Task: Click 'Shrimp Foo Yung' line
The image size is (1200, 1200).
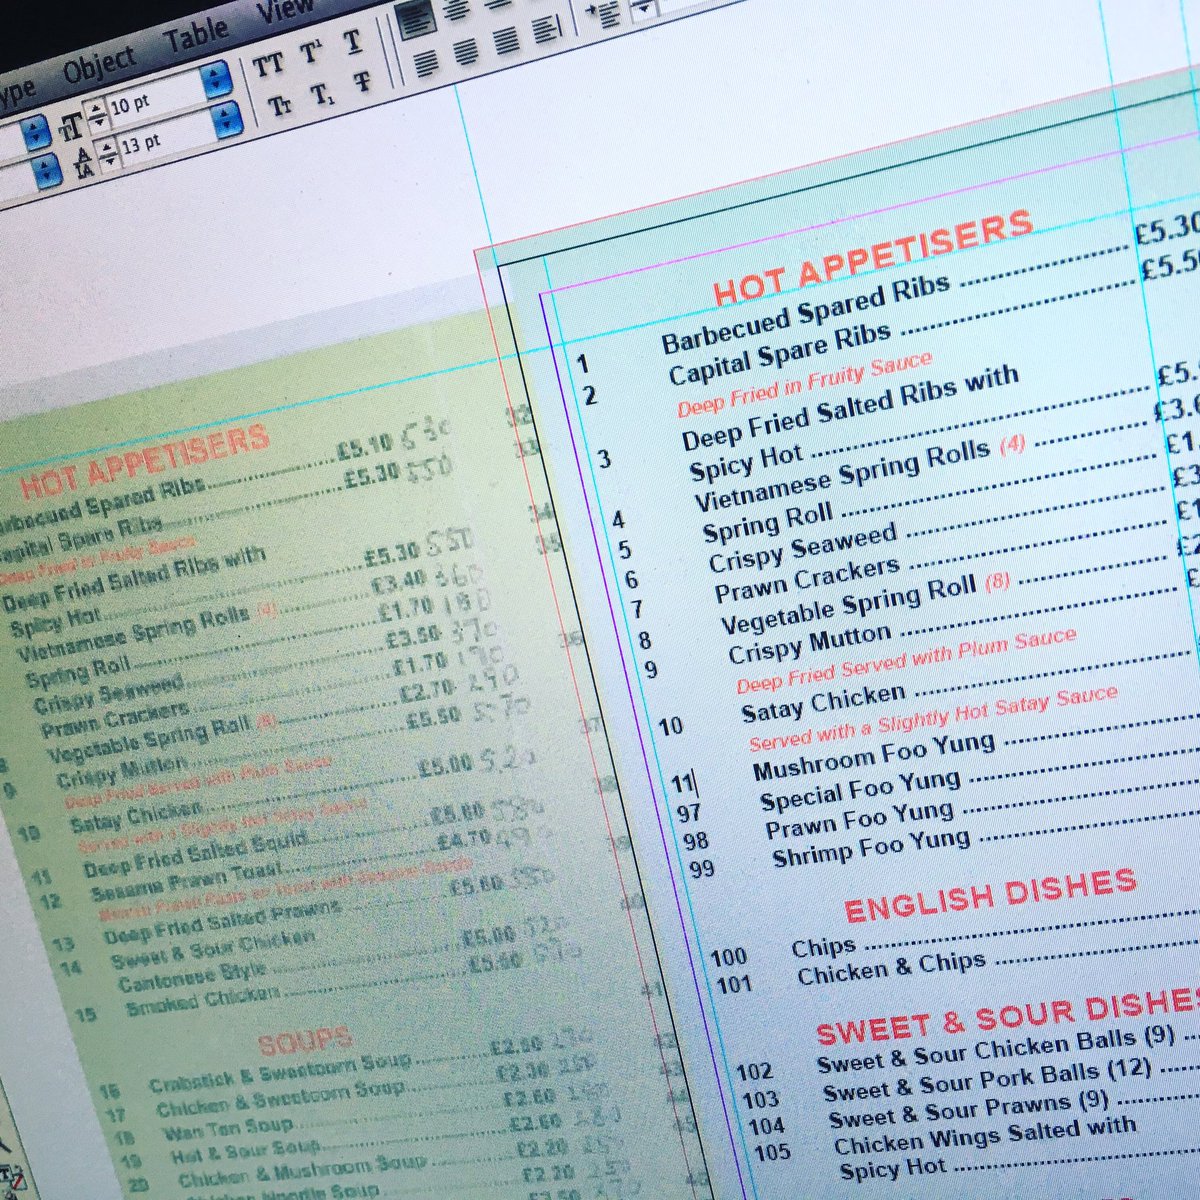Action: 871,848
